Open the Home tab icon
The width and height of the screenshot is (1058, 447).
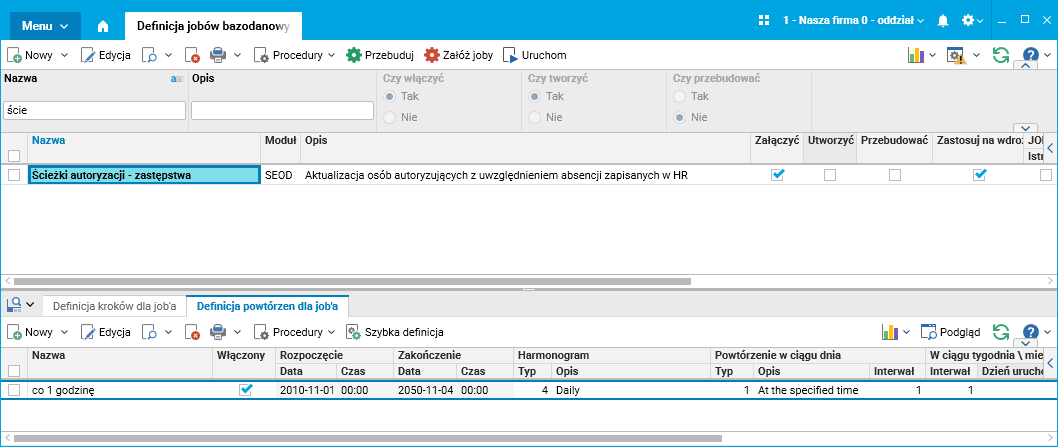103,26
